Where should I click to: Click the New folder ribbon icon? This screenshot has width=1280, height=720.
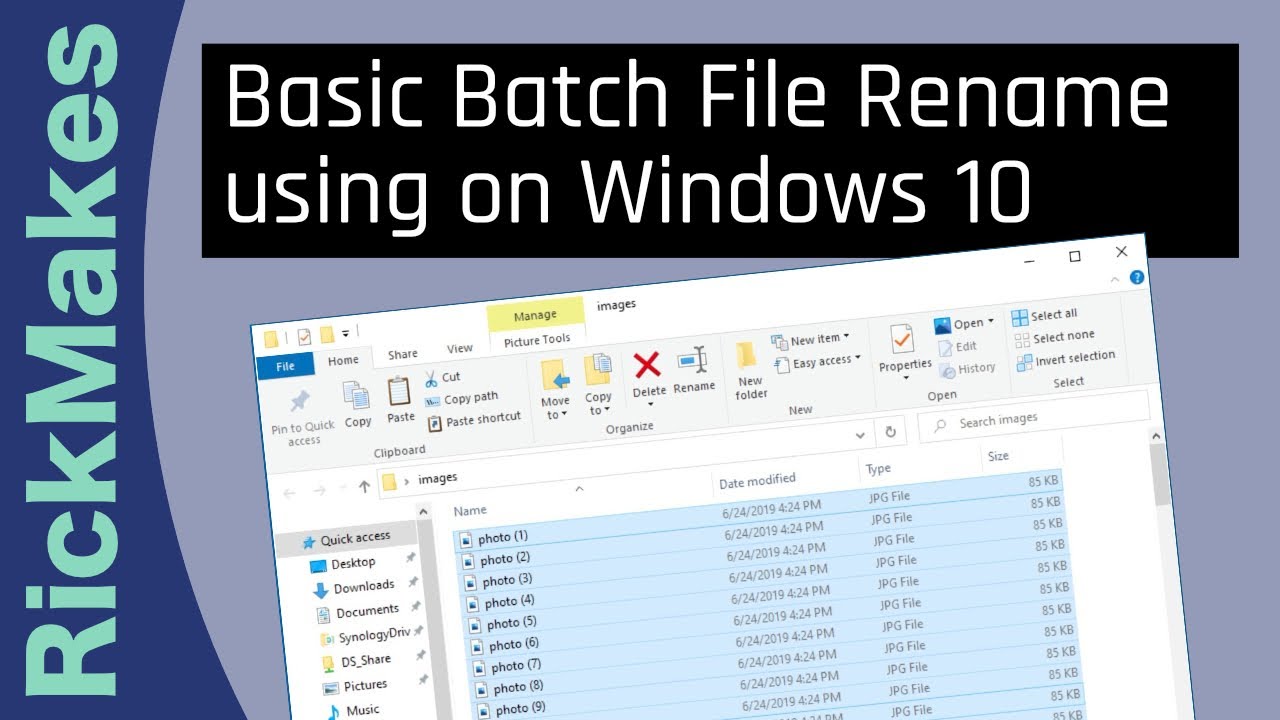(x=746, y=355)
